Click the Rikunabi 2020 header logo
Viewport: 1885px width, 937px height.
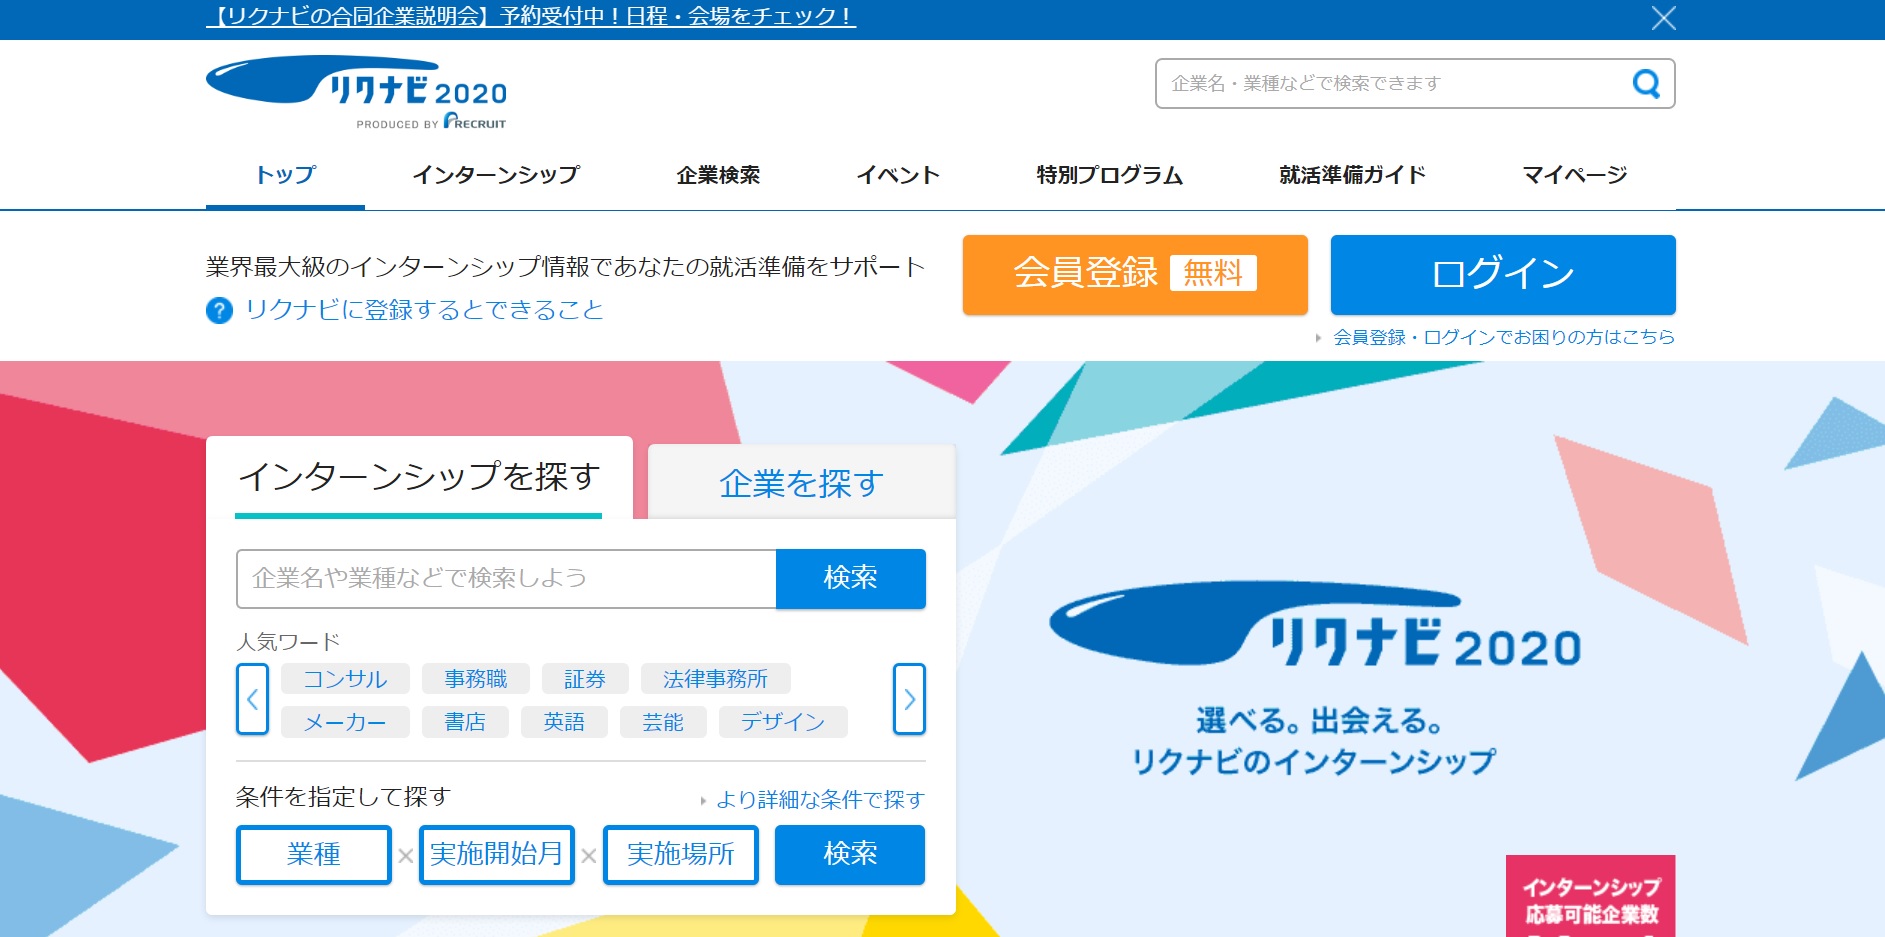click(x=356, y=92)
